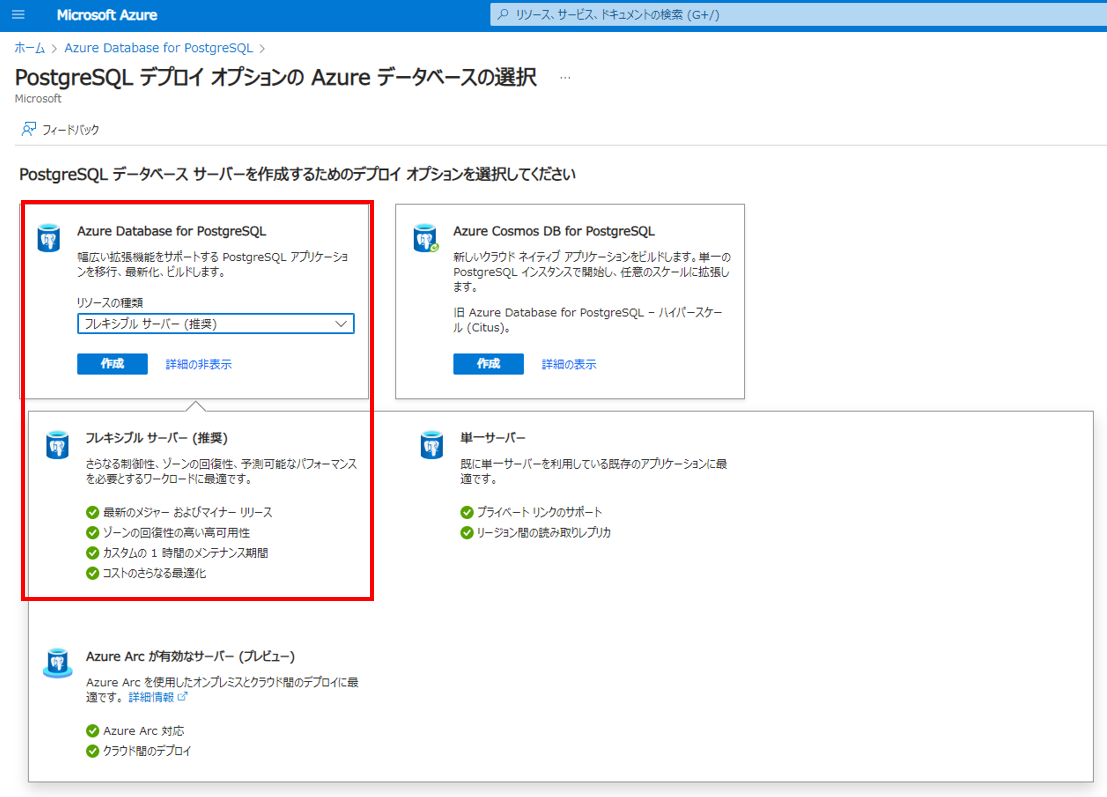The width and height of the screenshot is (1107, 797).
Task: Click check icon for 最新のメジャー およびマイナー リリース
Action: pyautogui.click(x=92, y=513)
